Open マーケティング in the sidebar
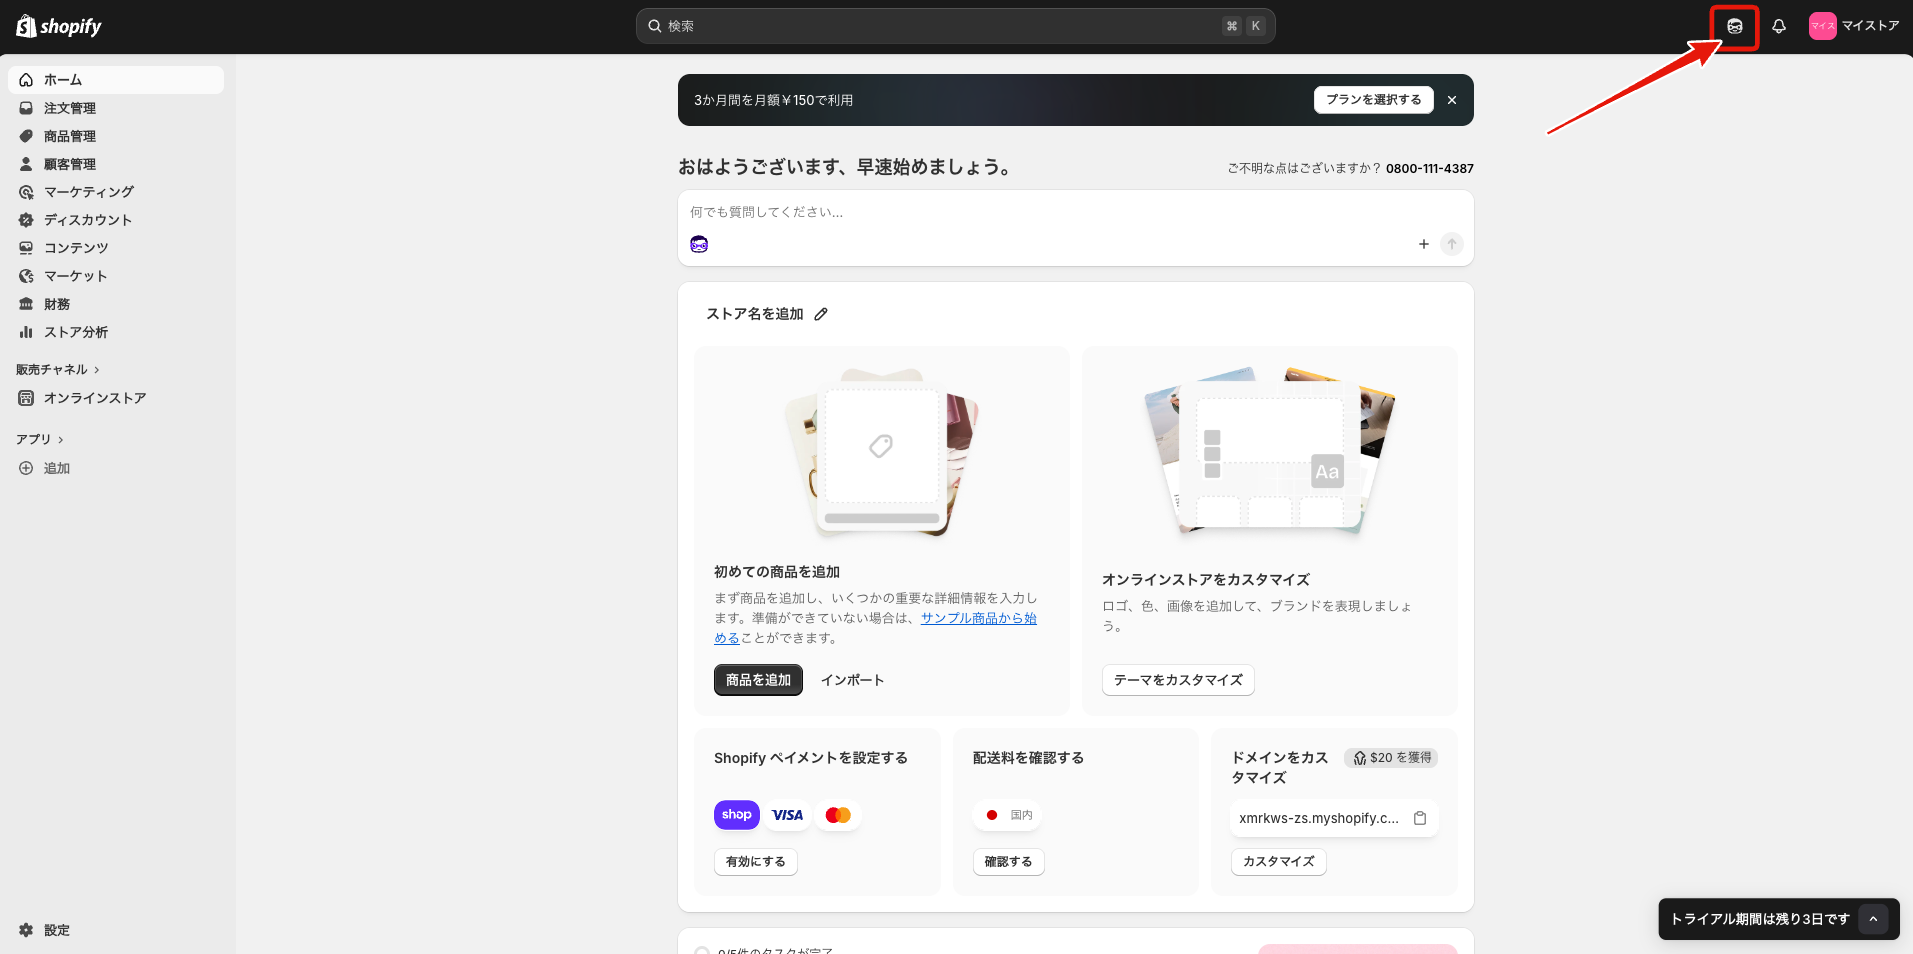The width and height of the screenshot is (1913, 954). (x=88, y=192)
